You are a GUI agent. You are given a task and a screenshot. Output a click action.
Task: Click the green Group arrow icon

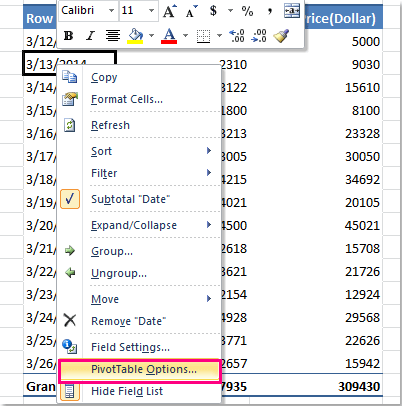(x=70, y=251)
